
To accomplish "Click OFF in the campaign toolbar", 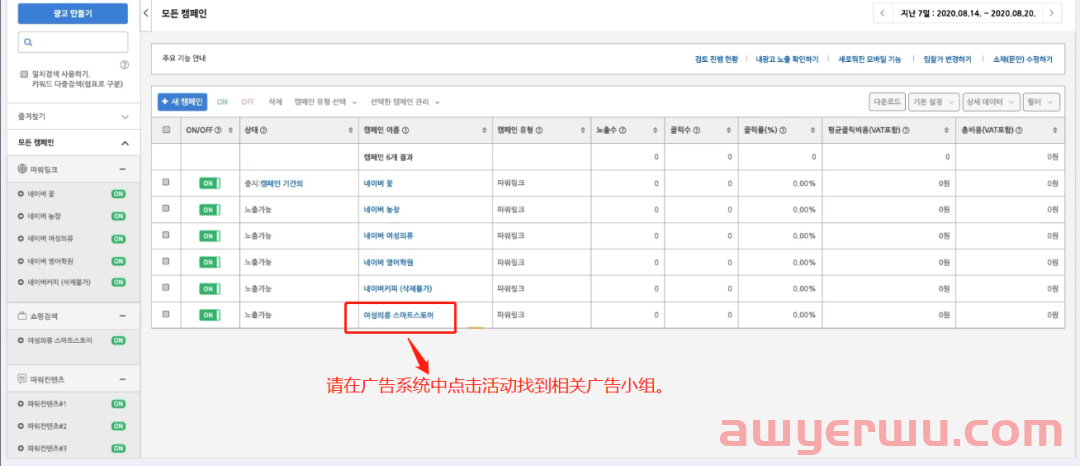I will [248, 102].
